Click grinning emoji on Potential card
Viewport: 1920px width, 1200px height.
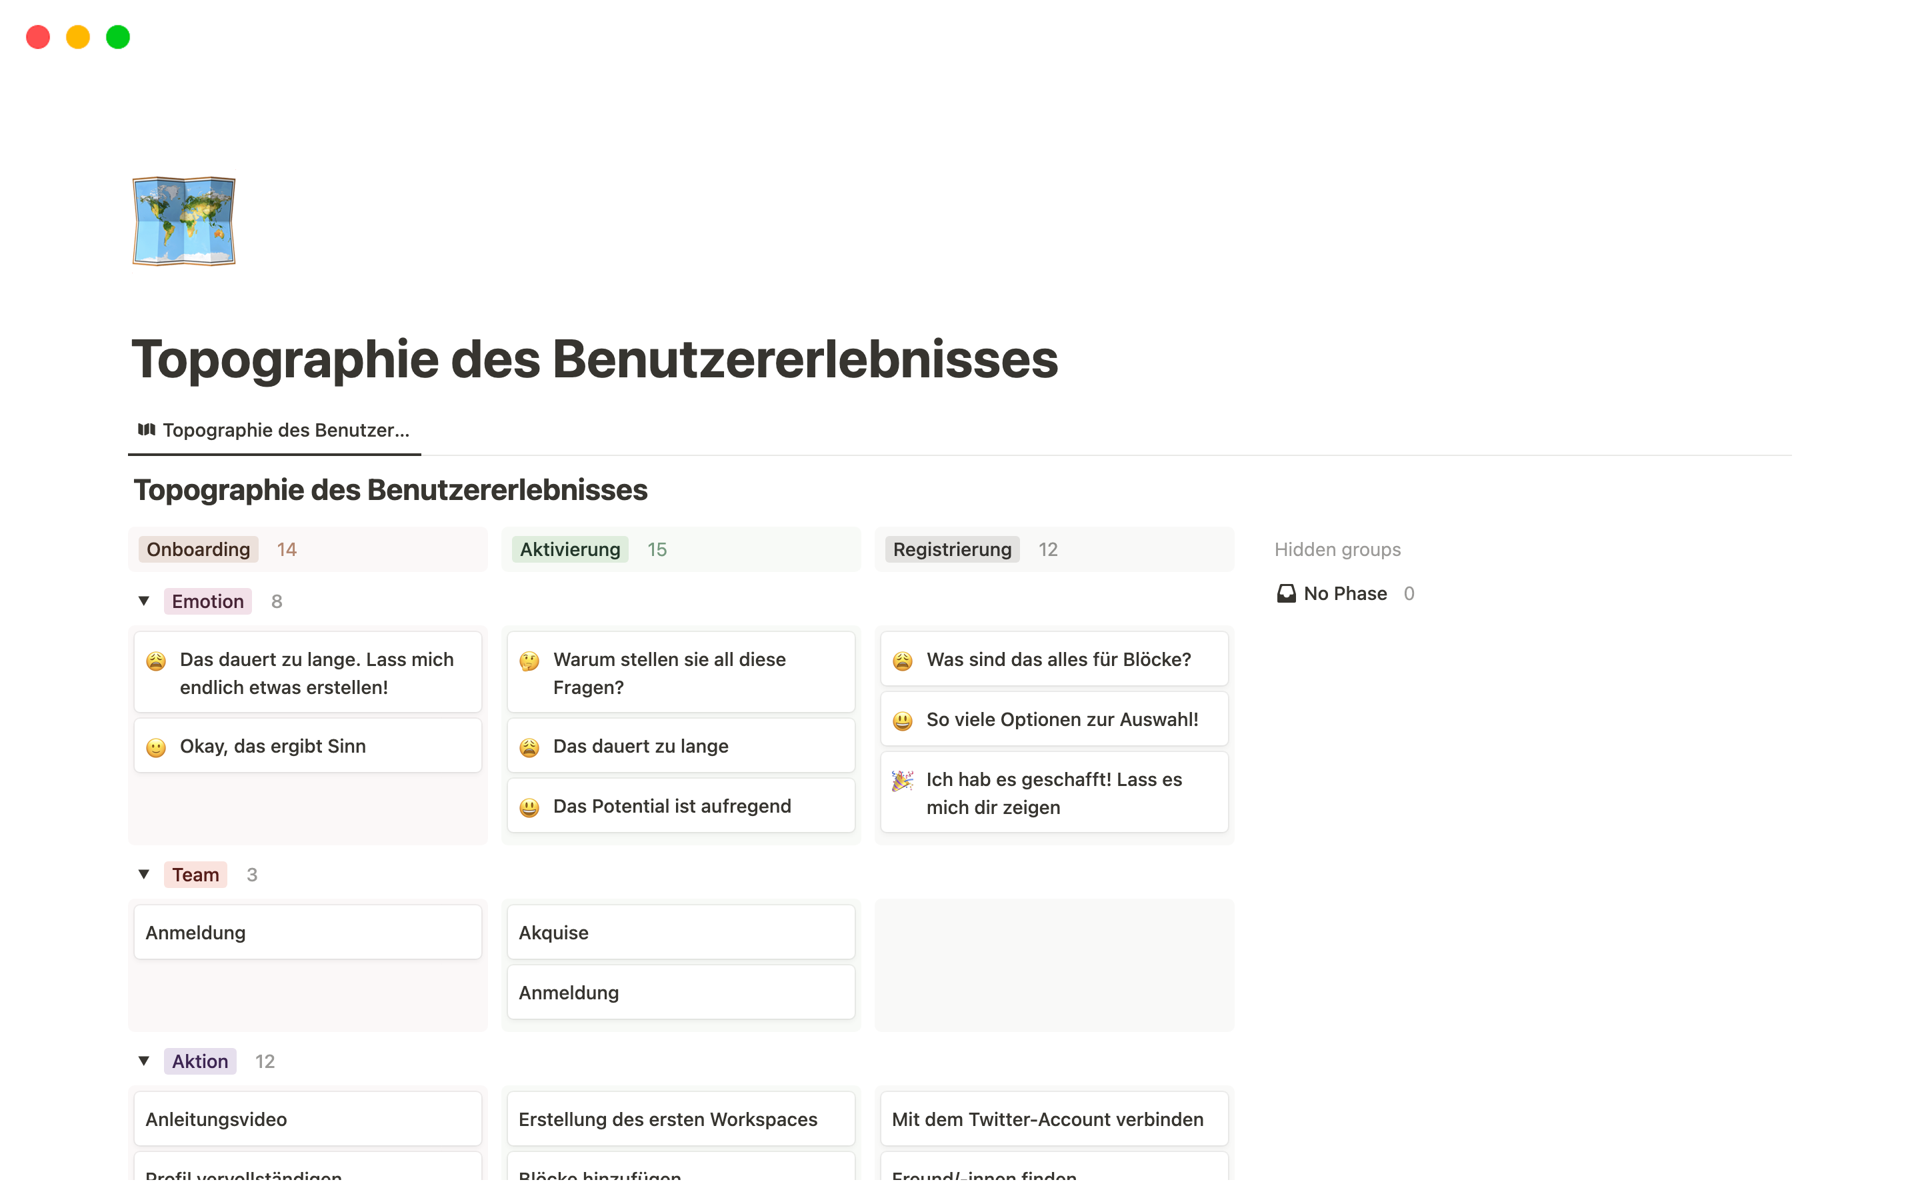(529, 807)
